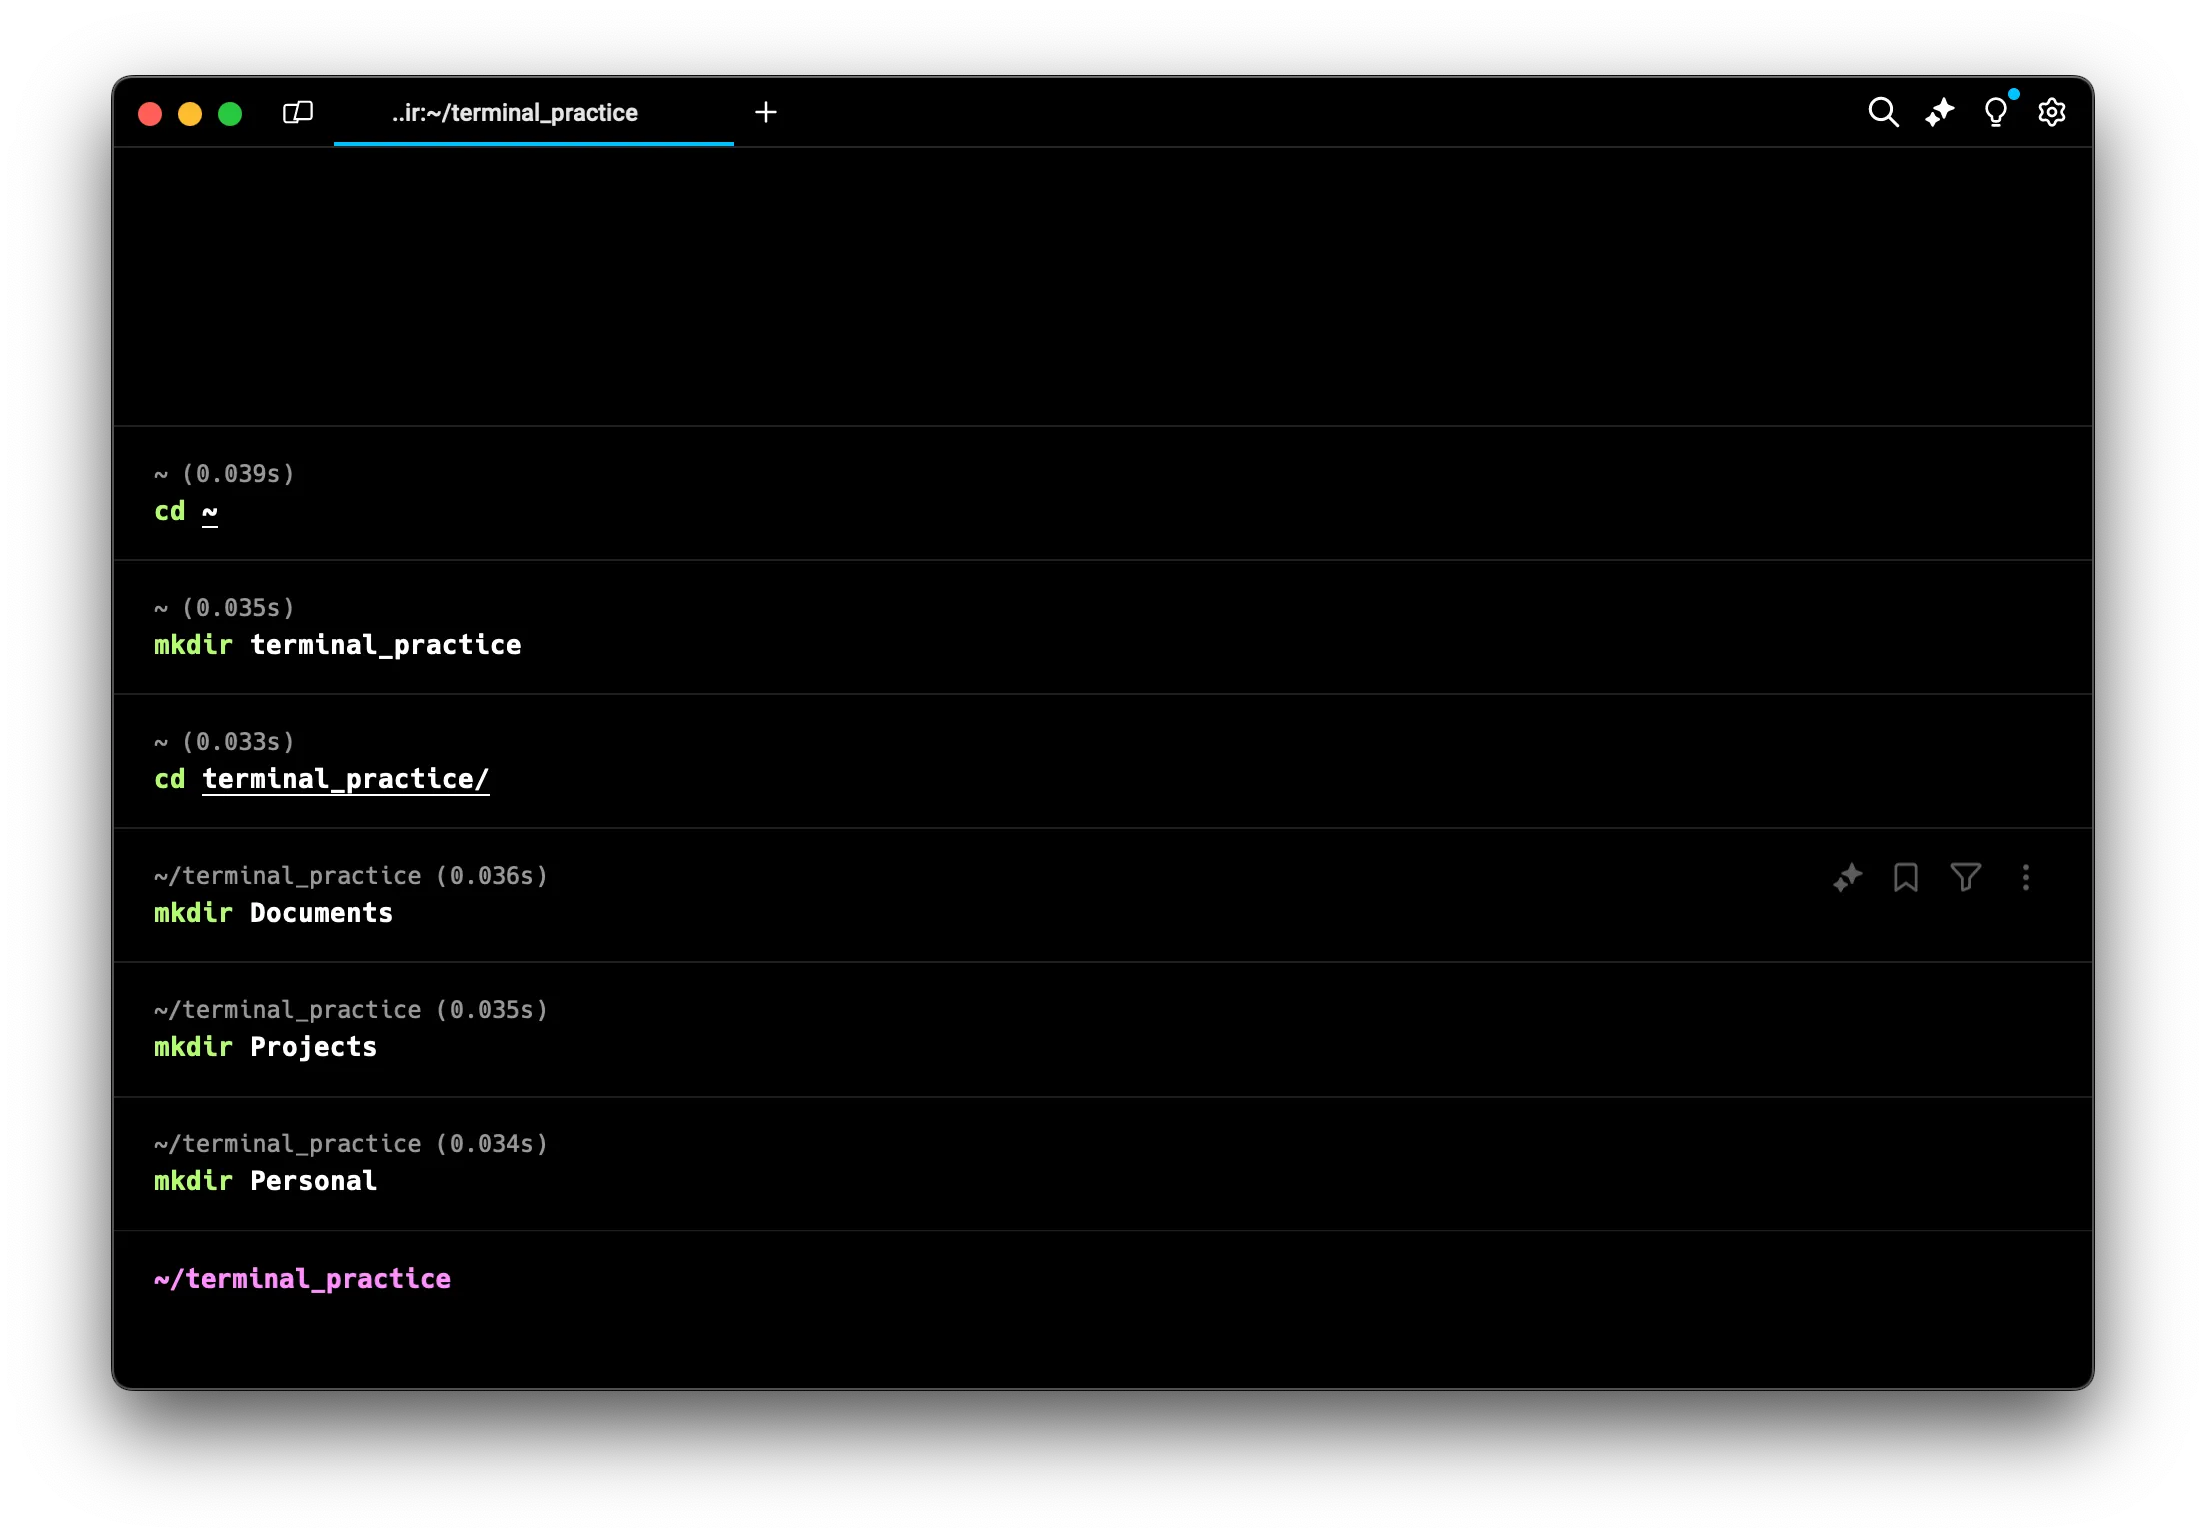2206x1538 pixels.
Task: Open settings gear icon
Action: click(x=2052, y=112)
